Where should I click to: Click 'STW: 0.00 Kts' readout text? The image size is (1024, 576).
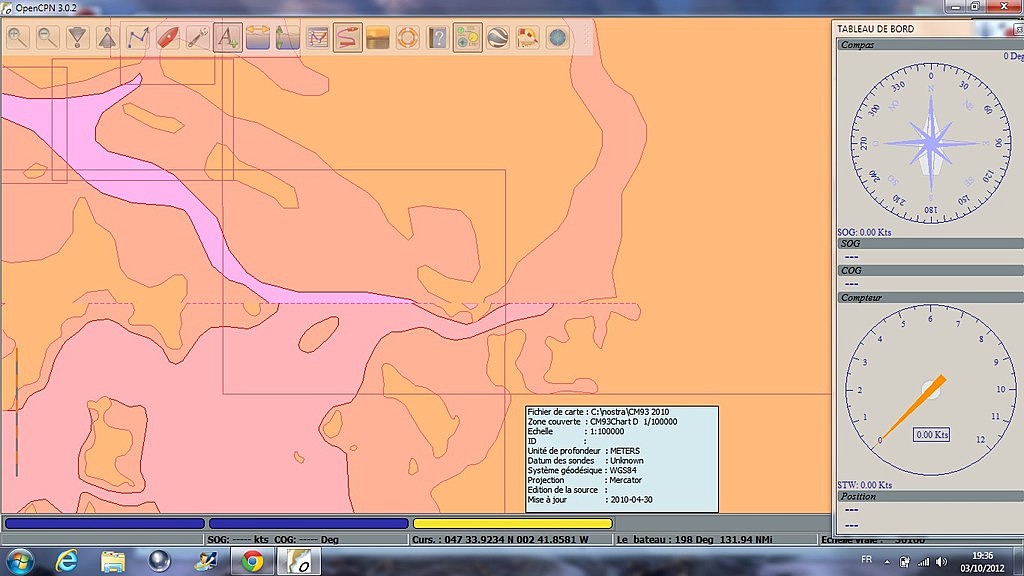point(865,485)
